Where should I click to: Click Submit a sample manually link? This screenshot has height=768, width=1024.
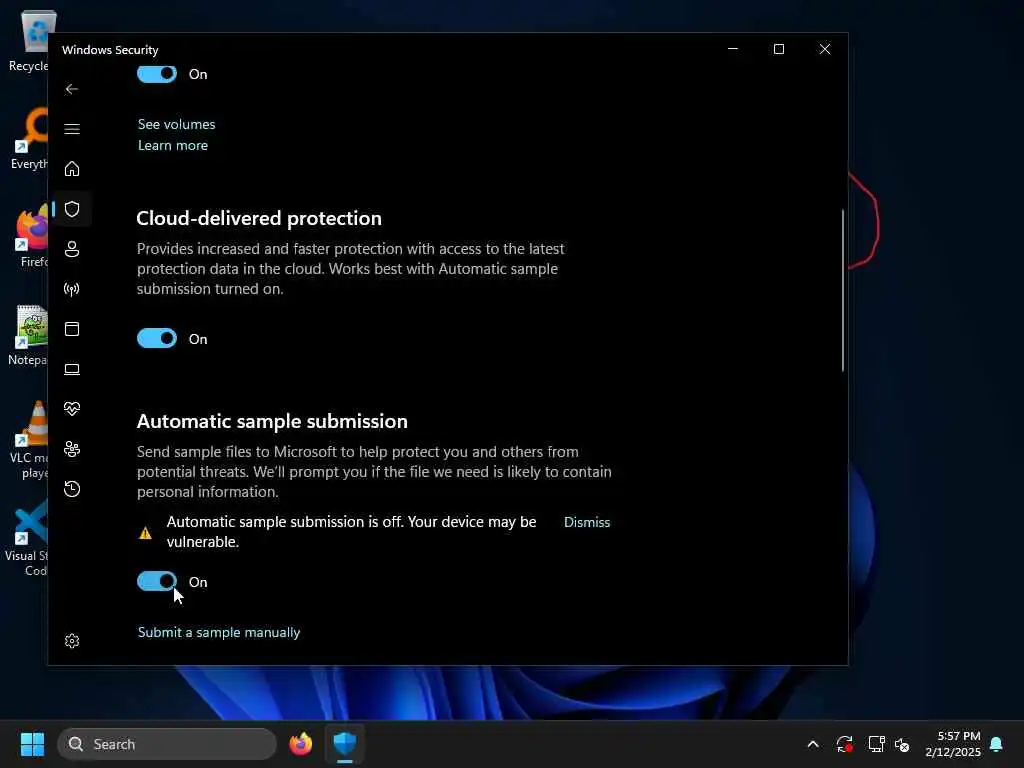click(219, 632)
